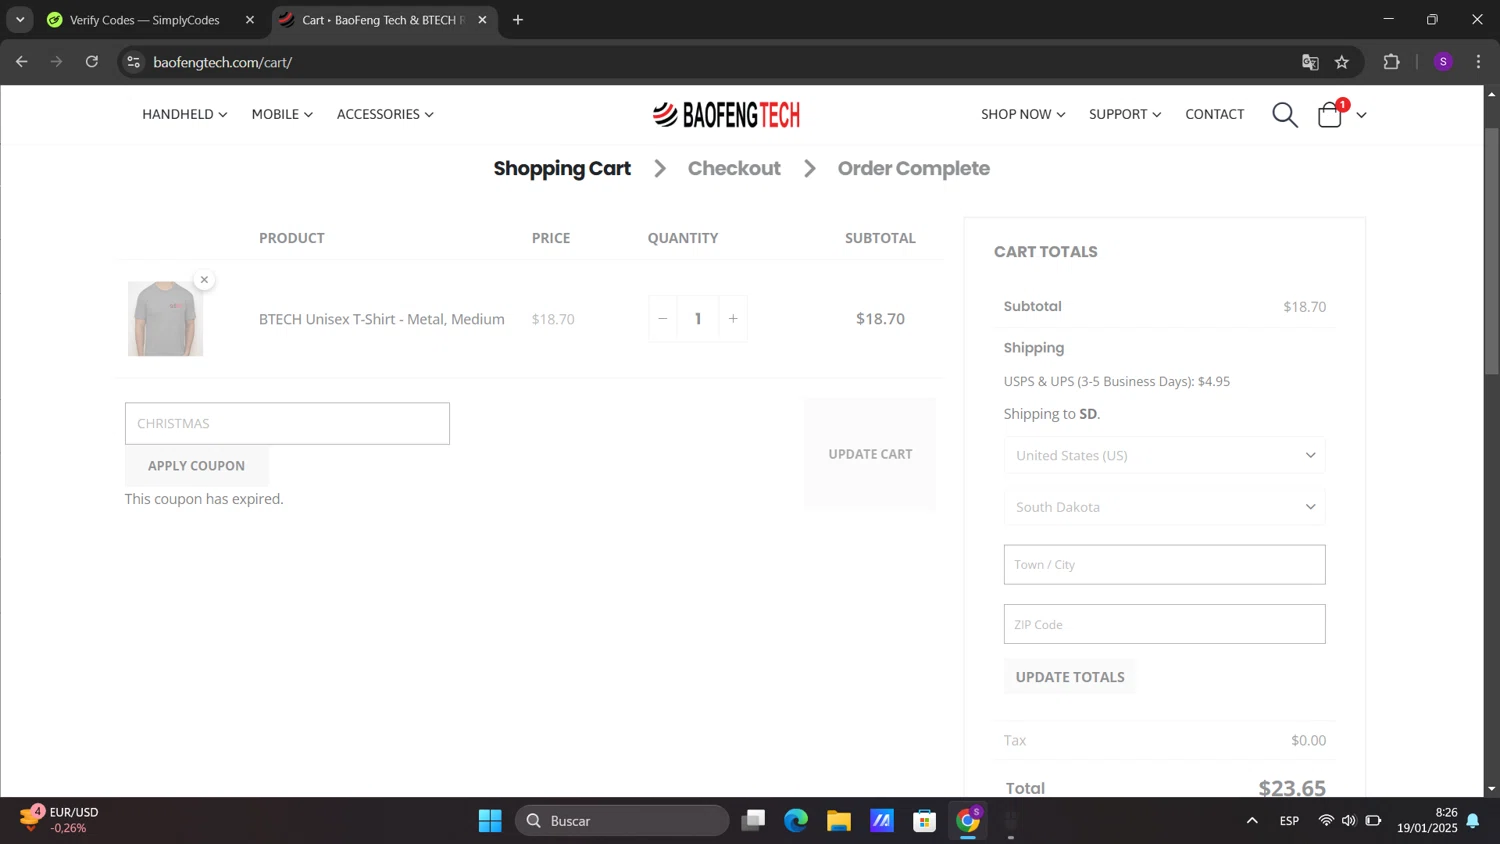This screenshot has width=1500, height=844.
Task: Click the Shopping Cart breadcrumb
Action: [562, 168]
